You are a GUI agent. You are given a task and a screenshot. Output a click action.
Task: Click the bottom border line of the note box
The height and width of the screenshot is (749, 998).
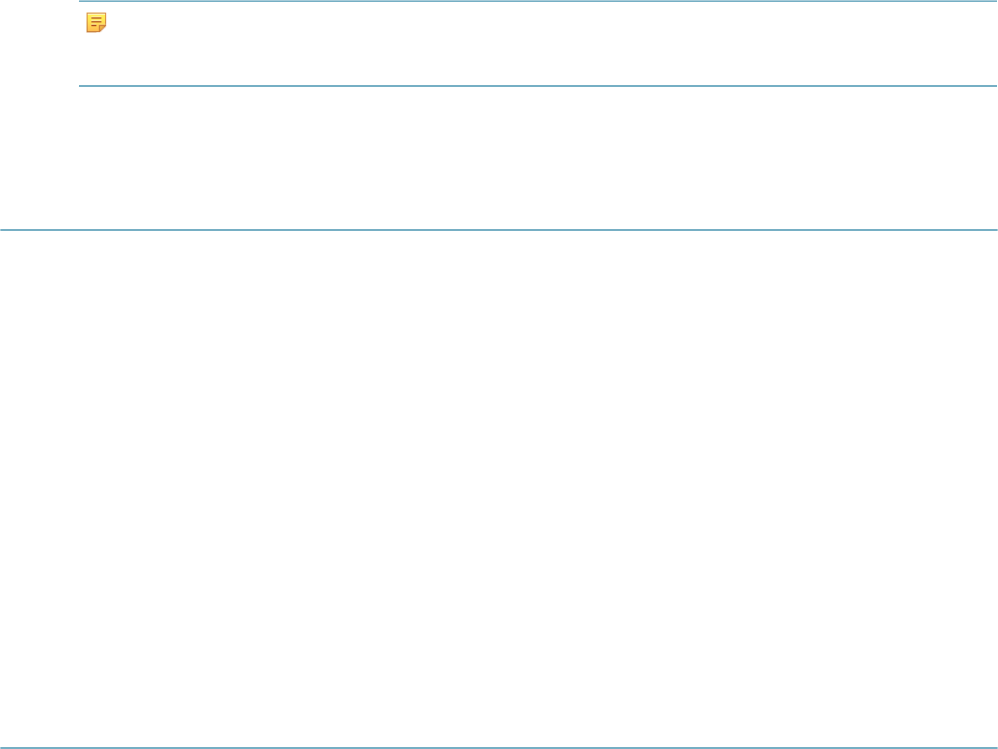(538, 86)
